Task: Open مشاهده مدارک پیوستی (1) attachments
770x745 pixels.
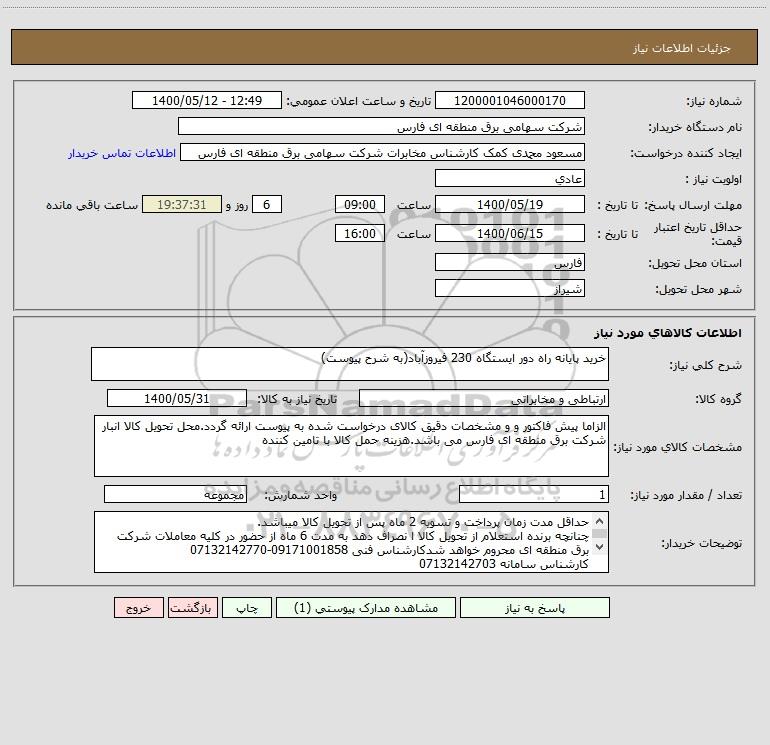Action: 366,608
